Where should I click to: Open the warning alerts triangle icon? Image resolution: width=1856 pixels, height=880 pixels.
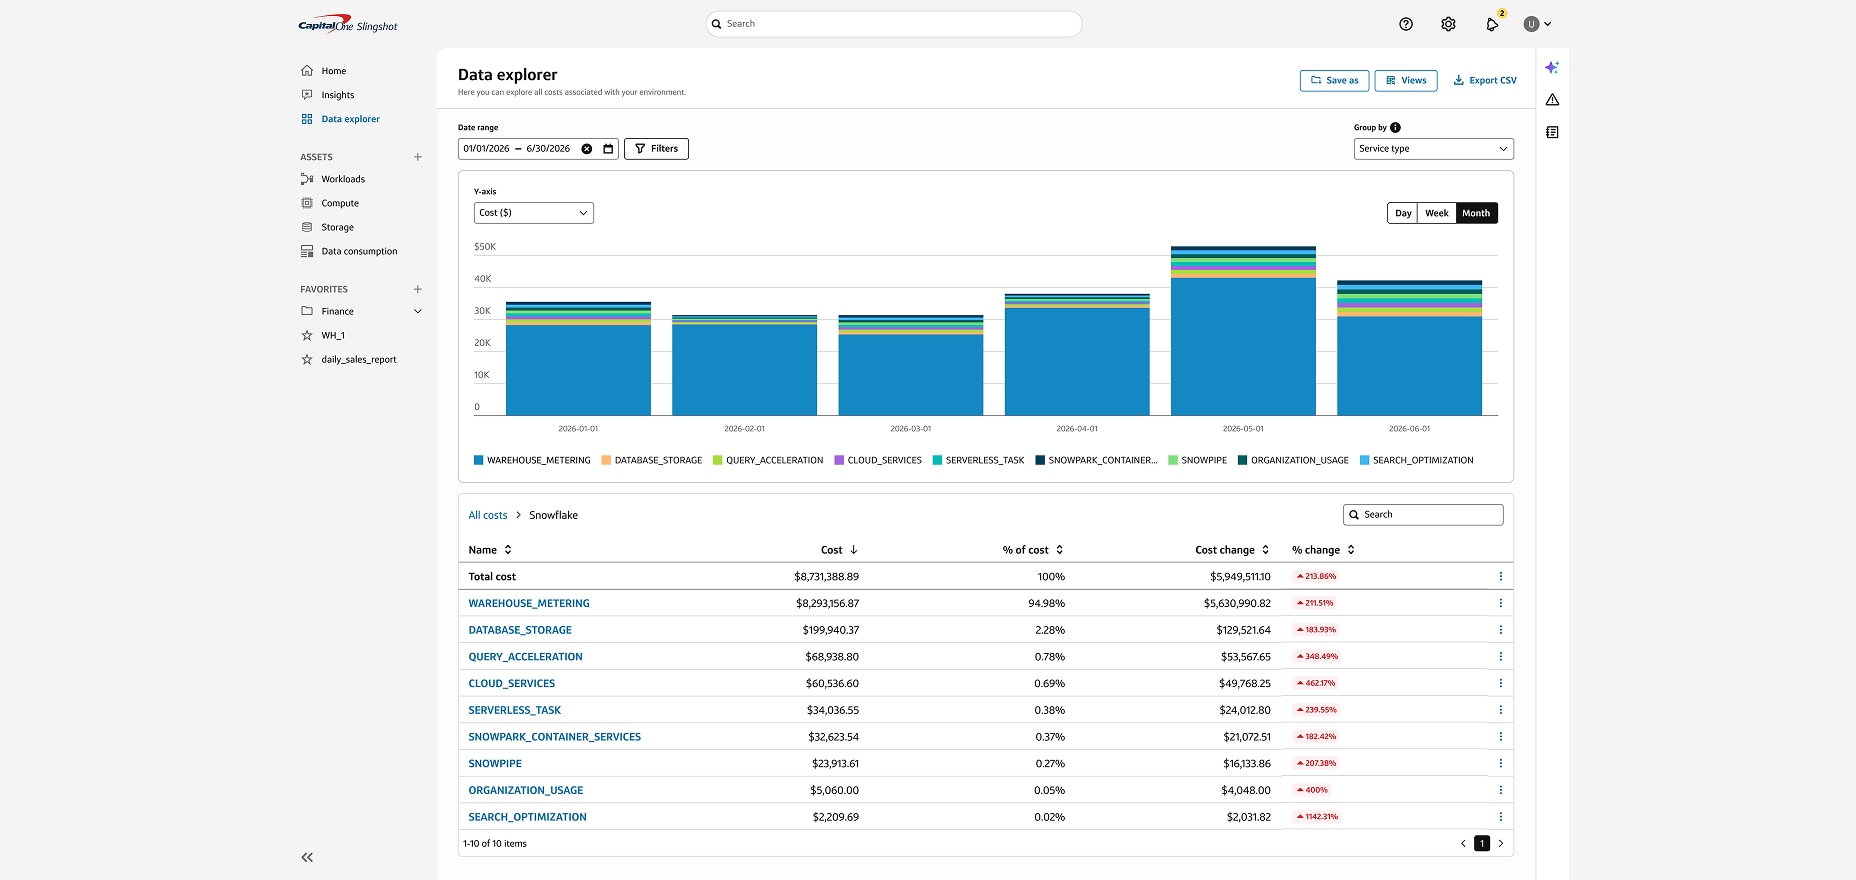pyautogui.click(x=1552, y=100)
